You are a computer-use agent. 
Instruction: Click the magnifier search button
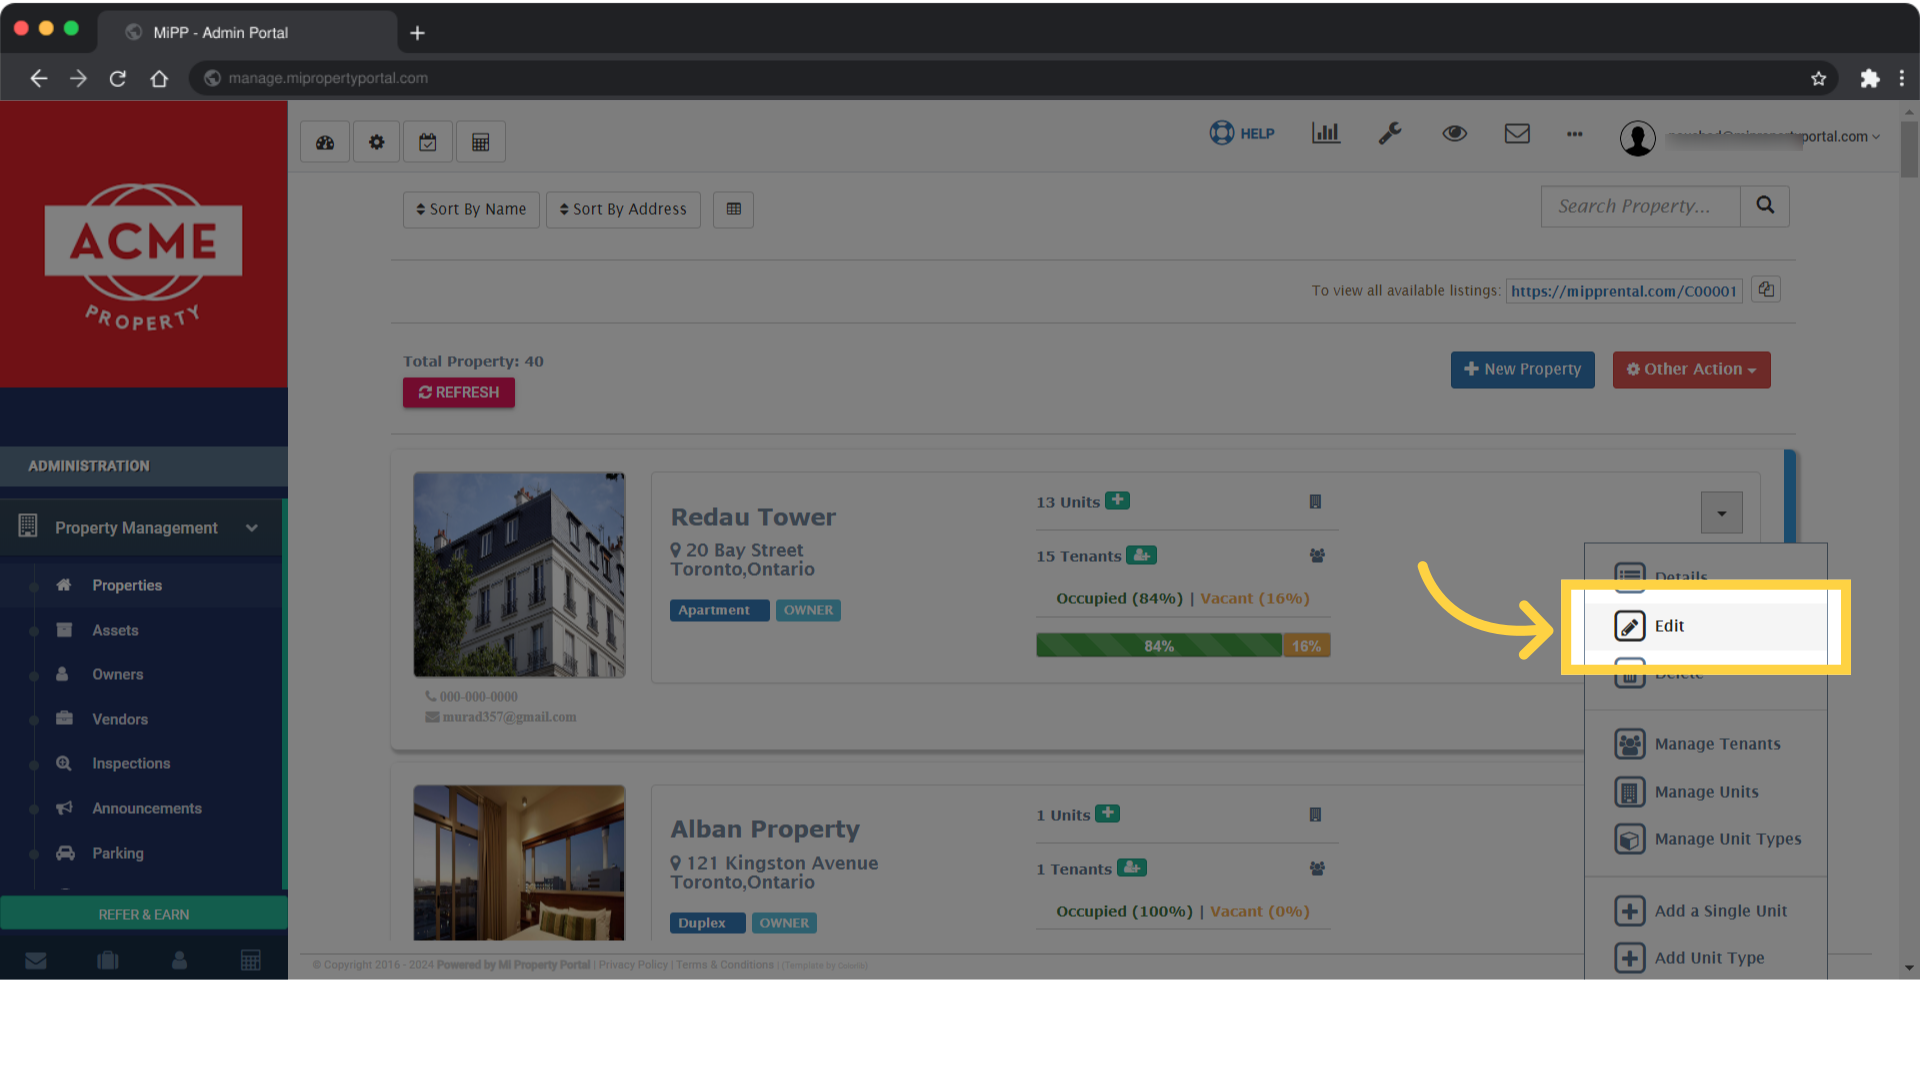click(1765, 206)
